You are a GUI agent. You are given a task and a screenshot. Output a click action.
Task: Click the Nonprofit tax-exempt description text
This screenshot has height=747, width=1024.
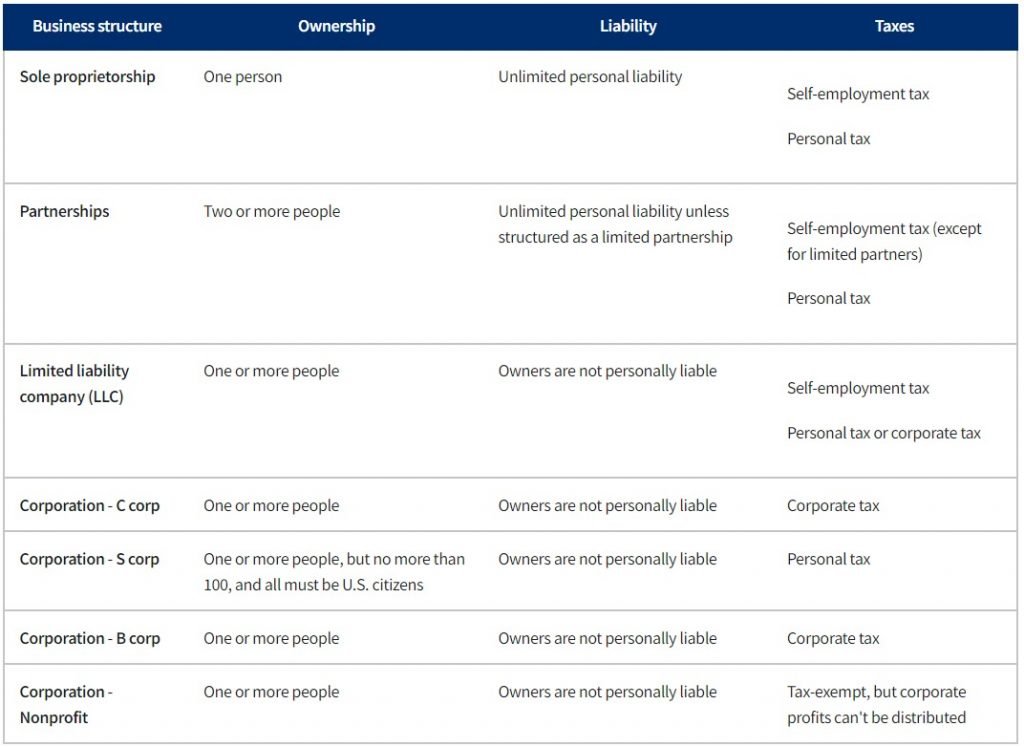(876, 704)
